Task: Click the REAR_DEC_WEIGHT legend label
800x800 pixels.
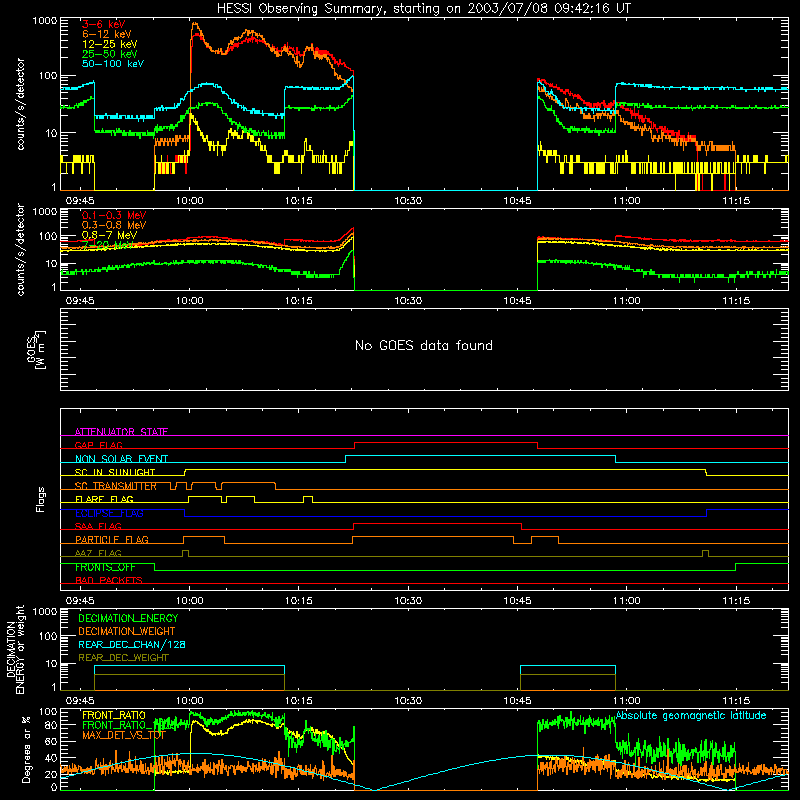Action: [123, 658]
